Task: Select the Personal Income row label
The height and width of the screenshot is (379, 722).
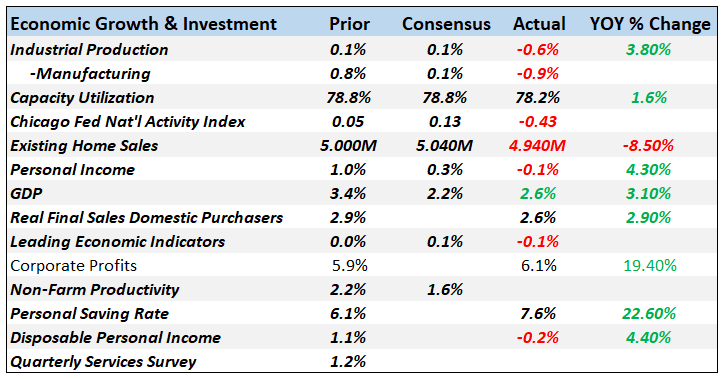Action: tap(72, 170)
